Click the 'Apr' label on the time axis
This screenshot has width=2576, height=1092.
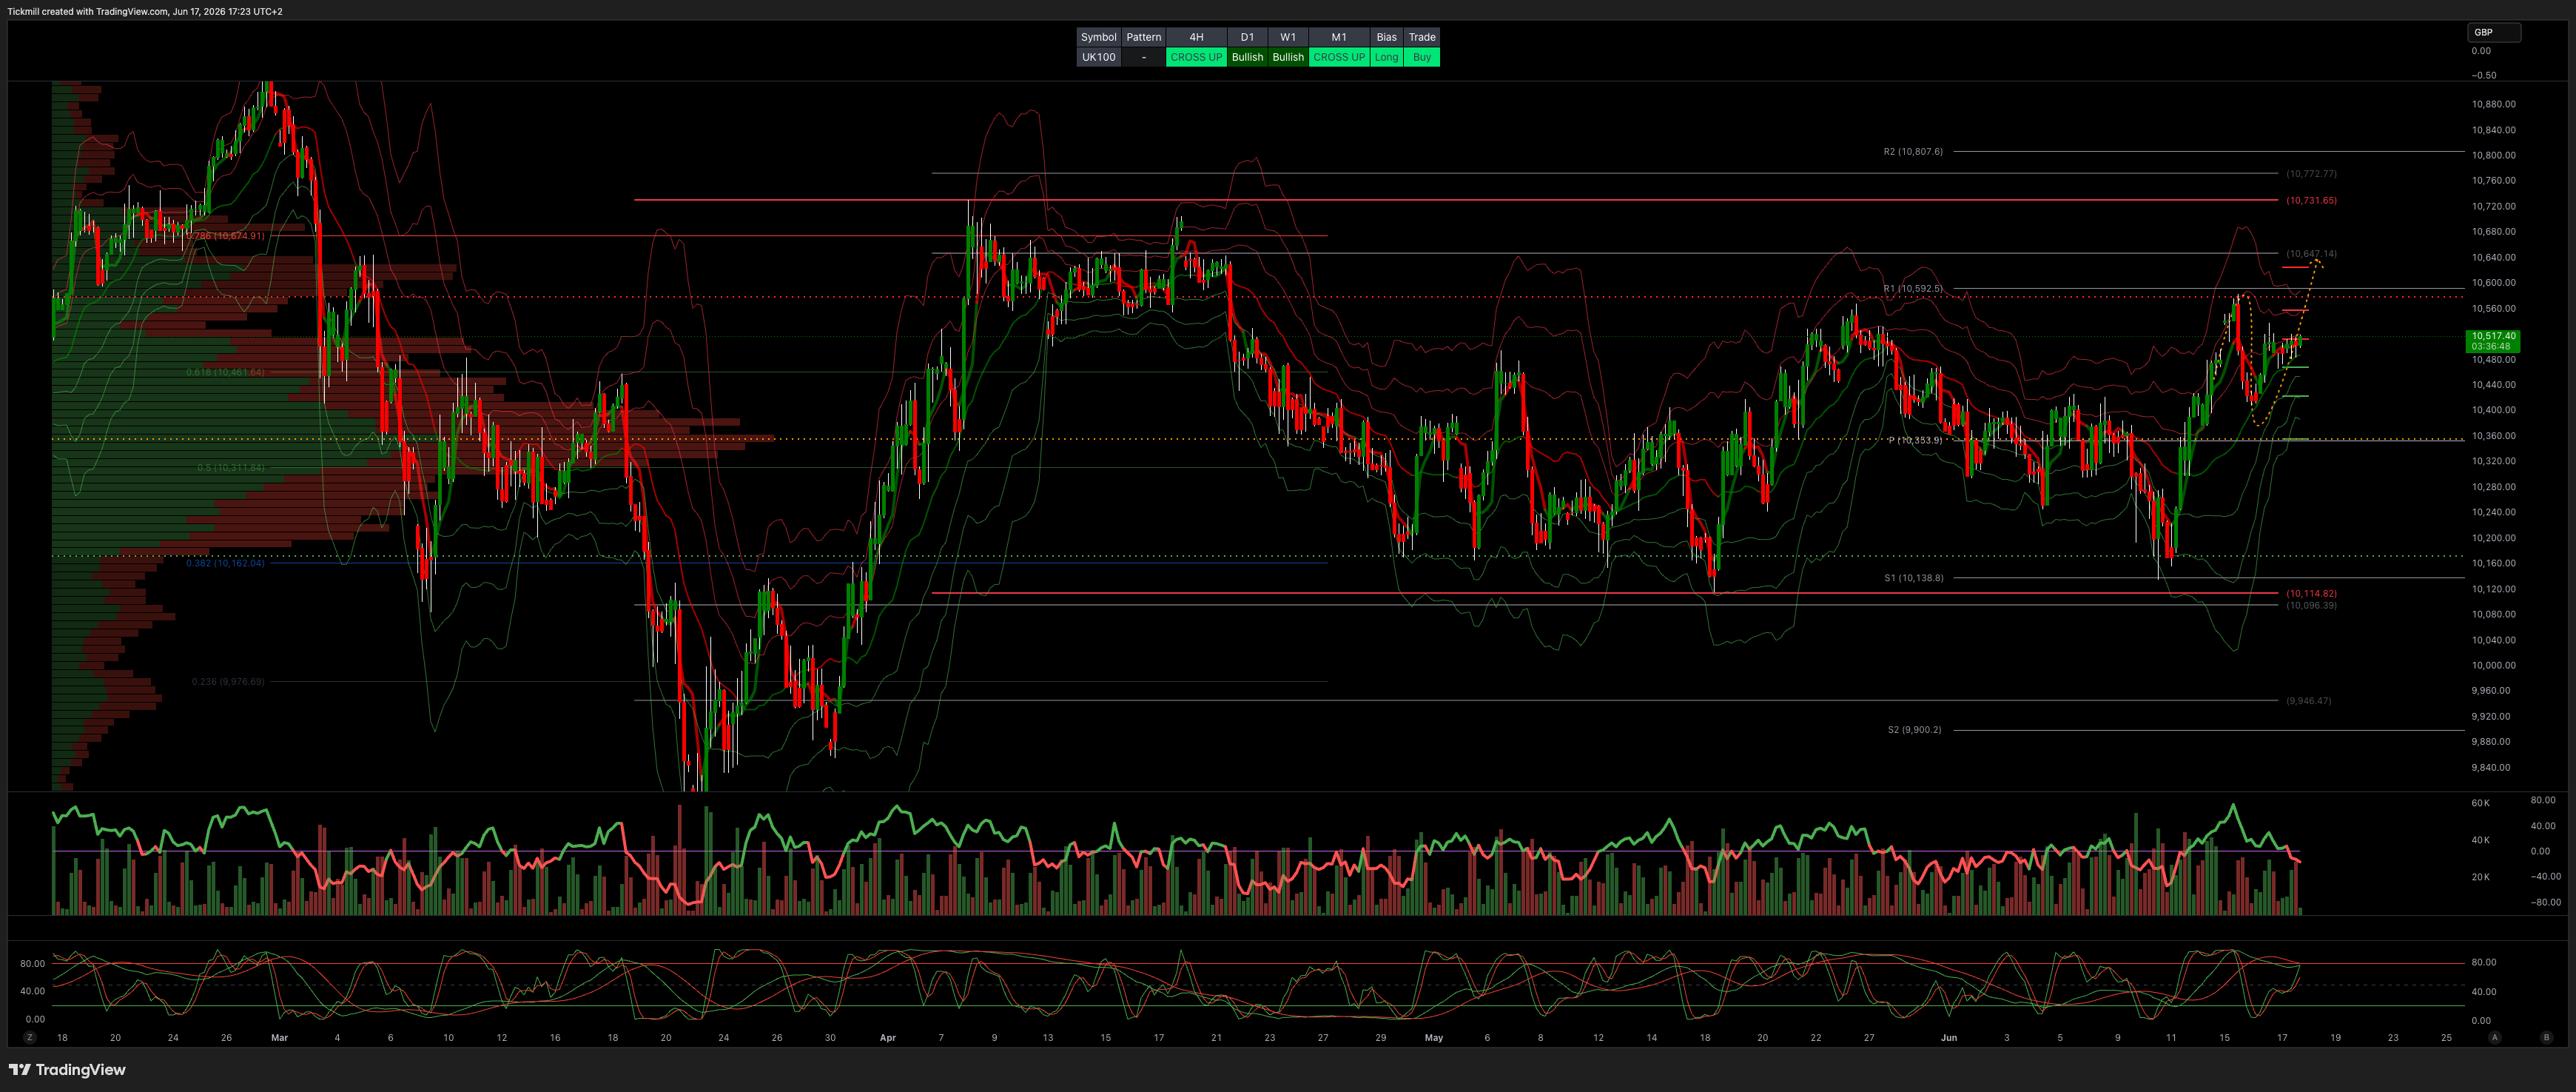(x=888, y=1038)
